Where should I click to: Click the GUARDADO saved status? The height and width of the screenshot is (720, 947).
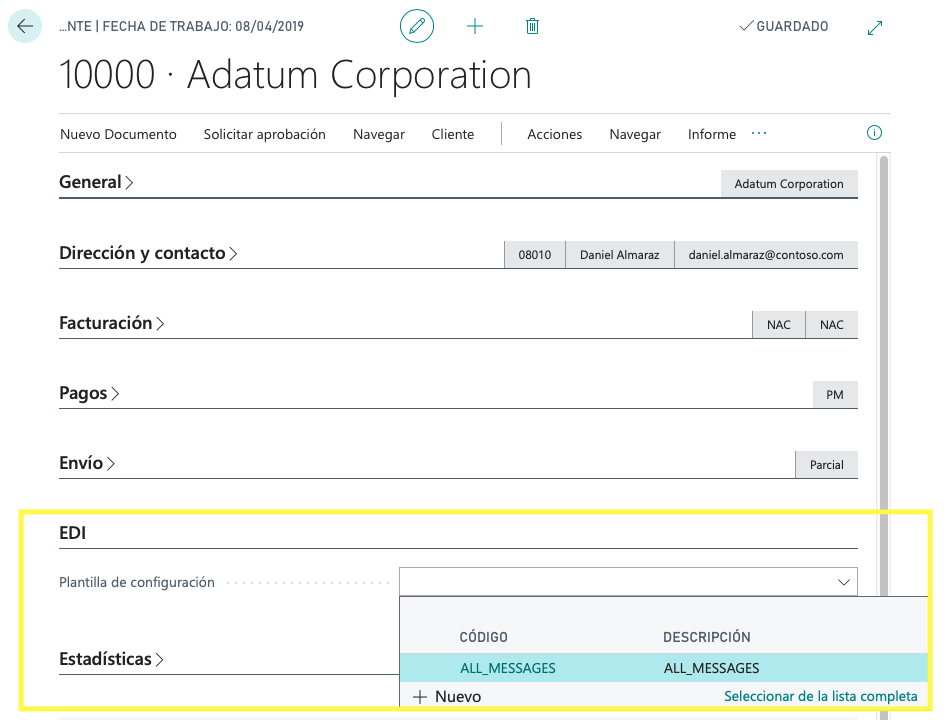pyautogui.click(x=784, y=26)
